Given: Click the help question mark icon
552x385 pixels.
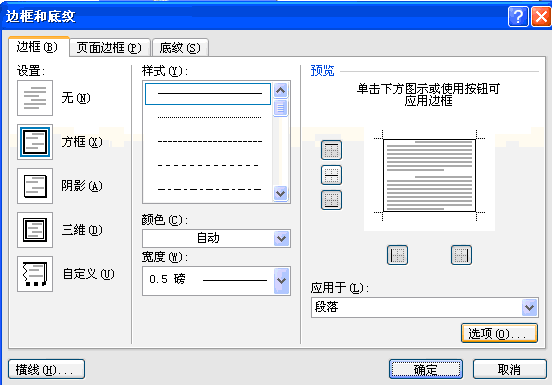Looking at the screenshot, I should 518,16.
